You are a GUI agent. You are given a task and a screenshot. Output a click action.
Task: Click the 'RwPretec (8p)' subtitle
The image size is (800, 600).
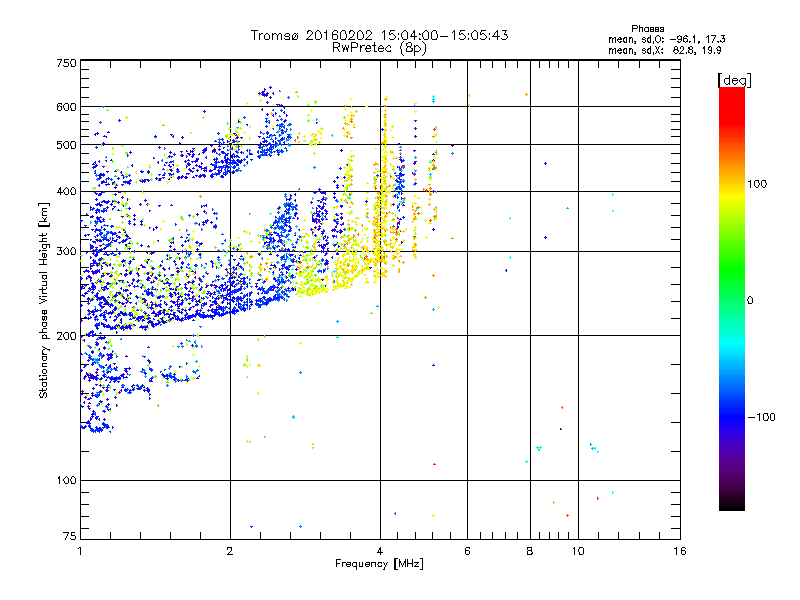click(x=379, y=48)
